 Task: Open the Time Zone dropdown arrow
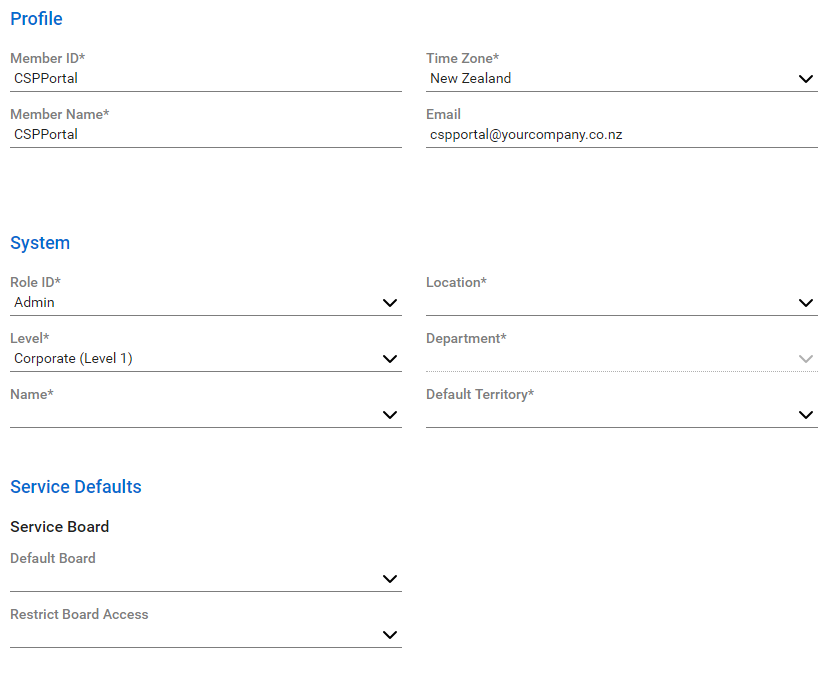(x=806, y=79)
